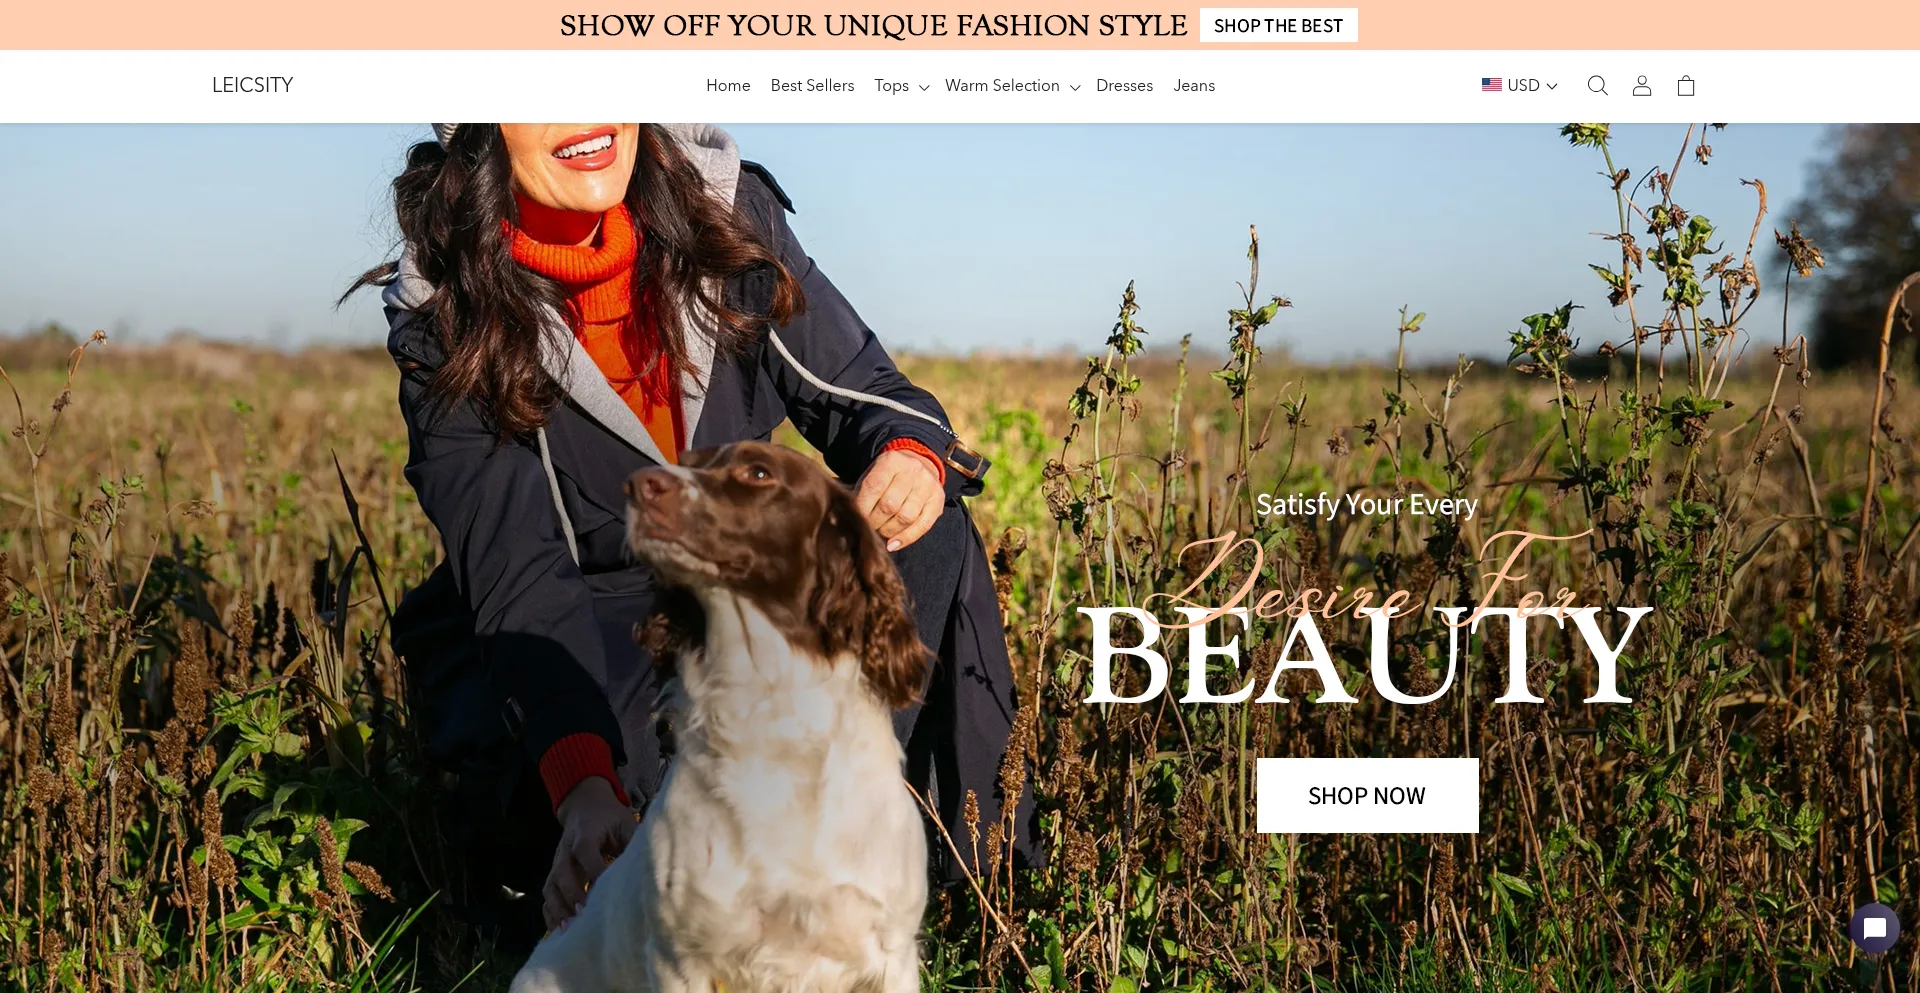
Task: Expand the USD currency selector
Action: tap(1519, 86)
